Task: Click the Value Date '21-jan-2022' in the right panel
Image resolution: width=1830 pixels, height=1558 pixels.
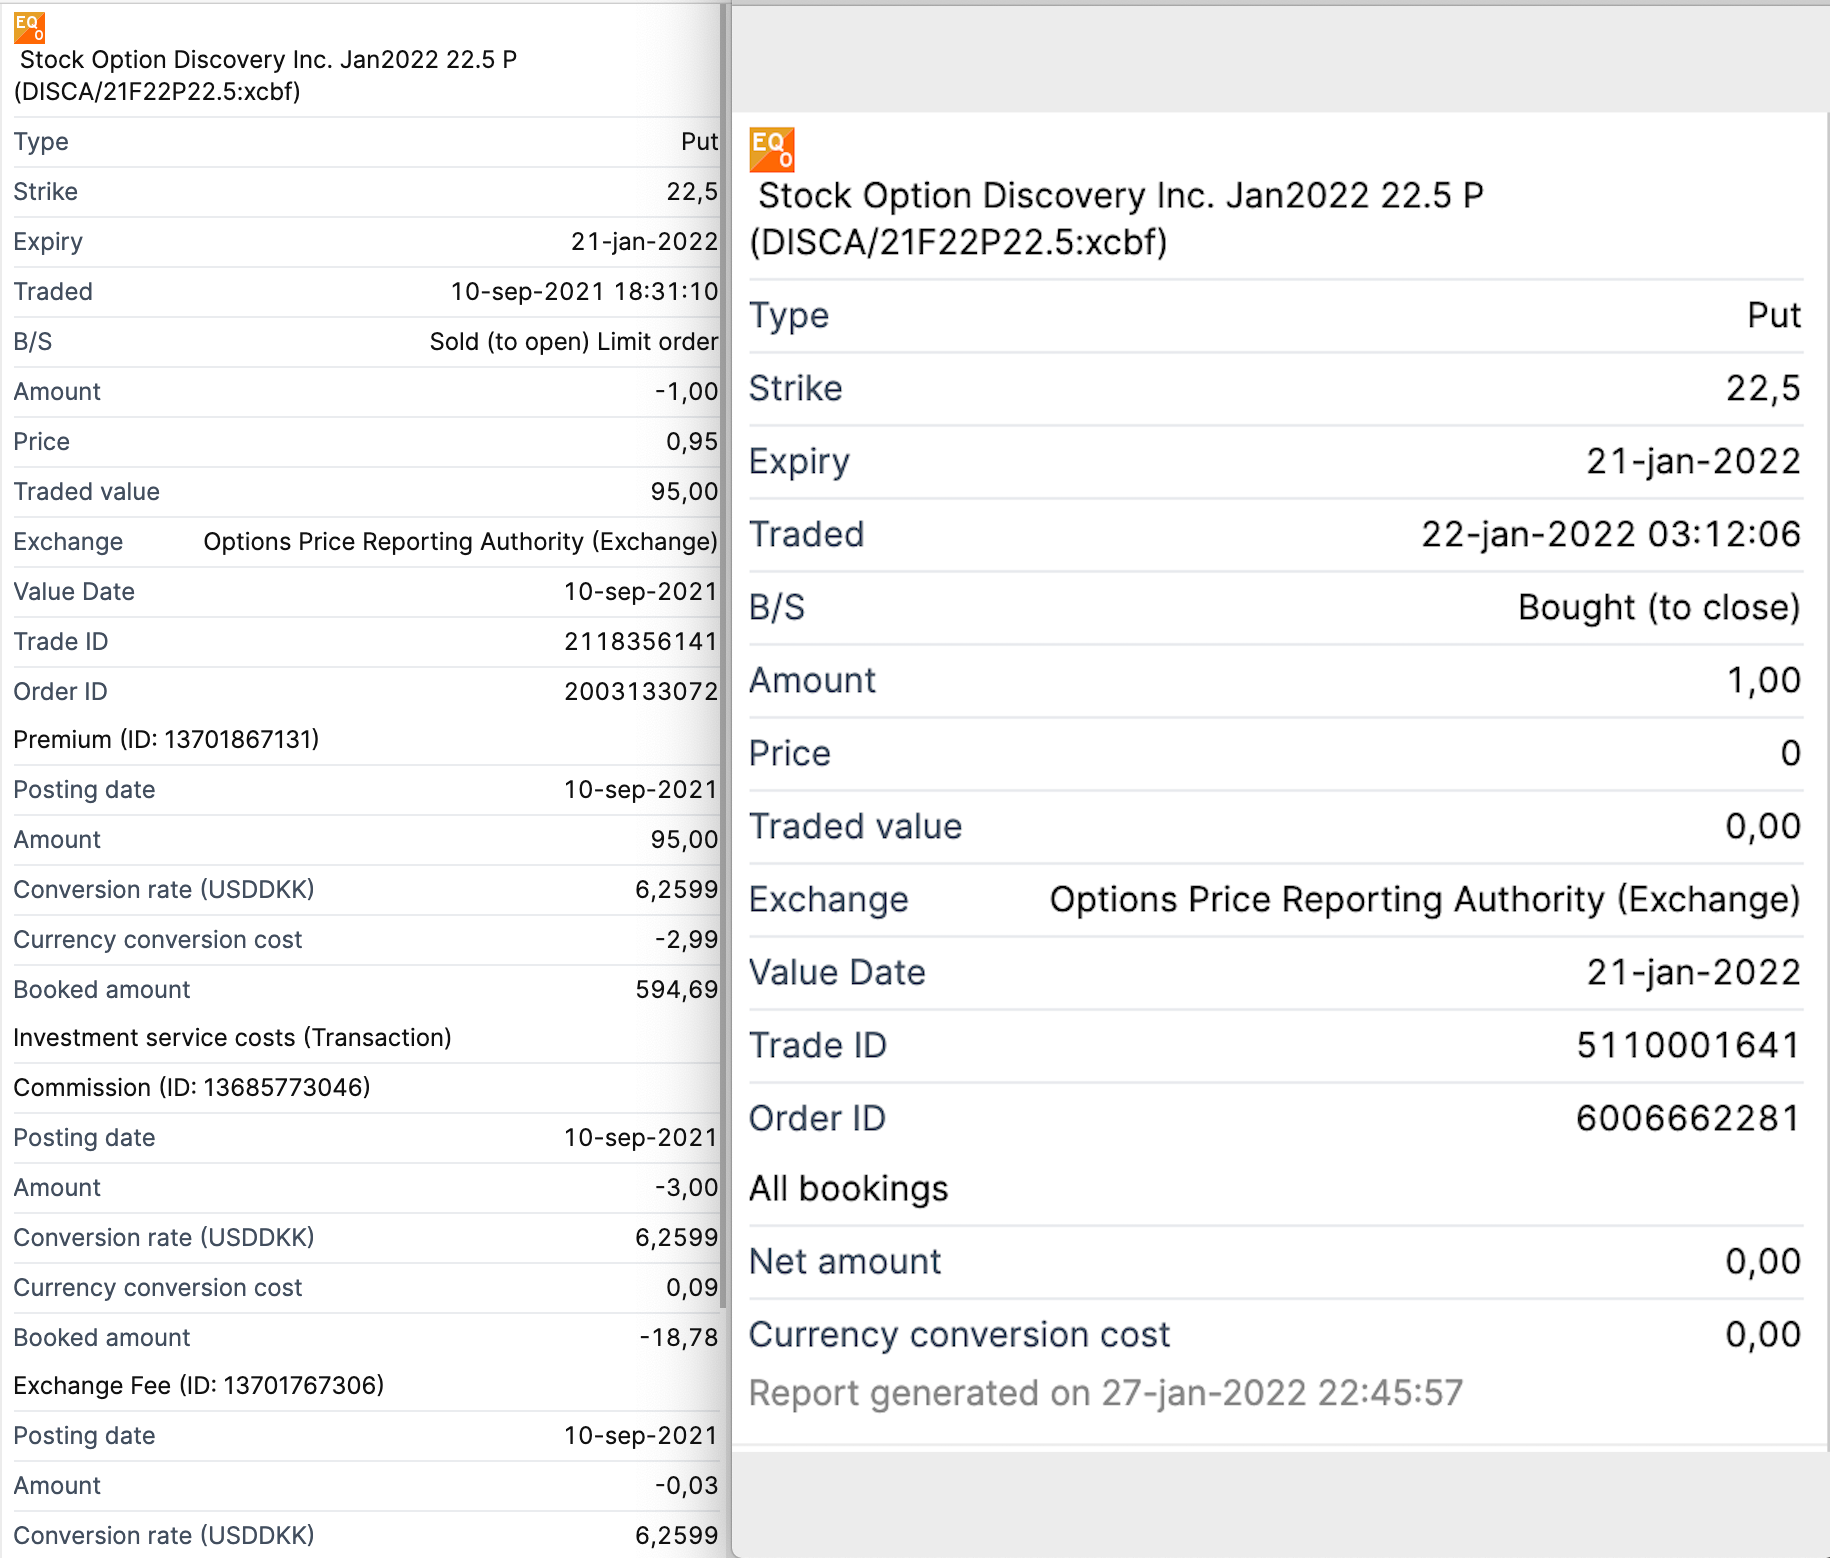Action: tap(1694, 973)
